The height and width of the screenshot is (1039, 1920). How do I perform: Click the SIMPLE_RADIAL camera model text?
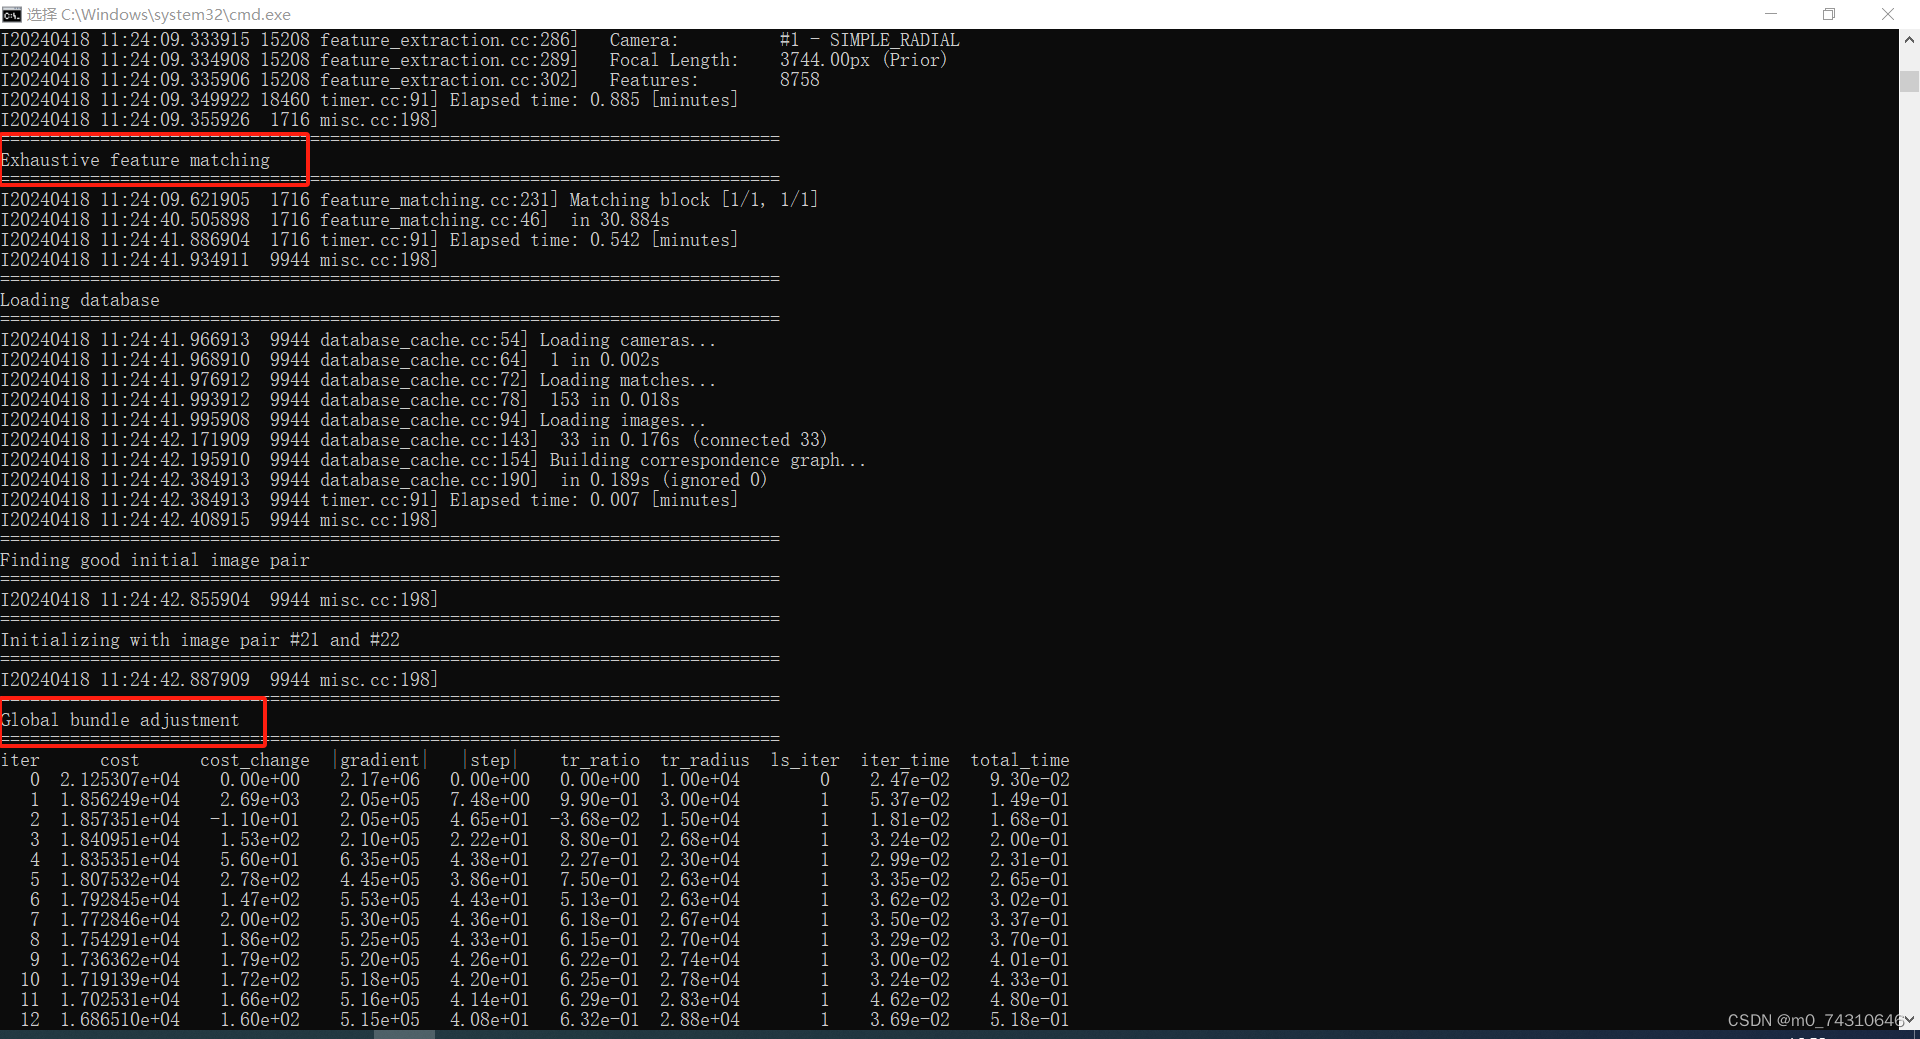coord(895,39)
